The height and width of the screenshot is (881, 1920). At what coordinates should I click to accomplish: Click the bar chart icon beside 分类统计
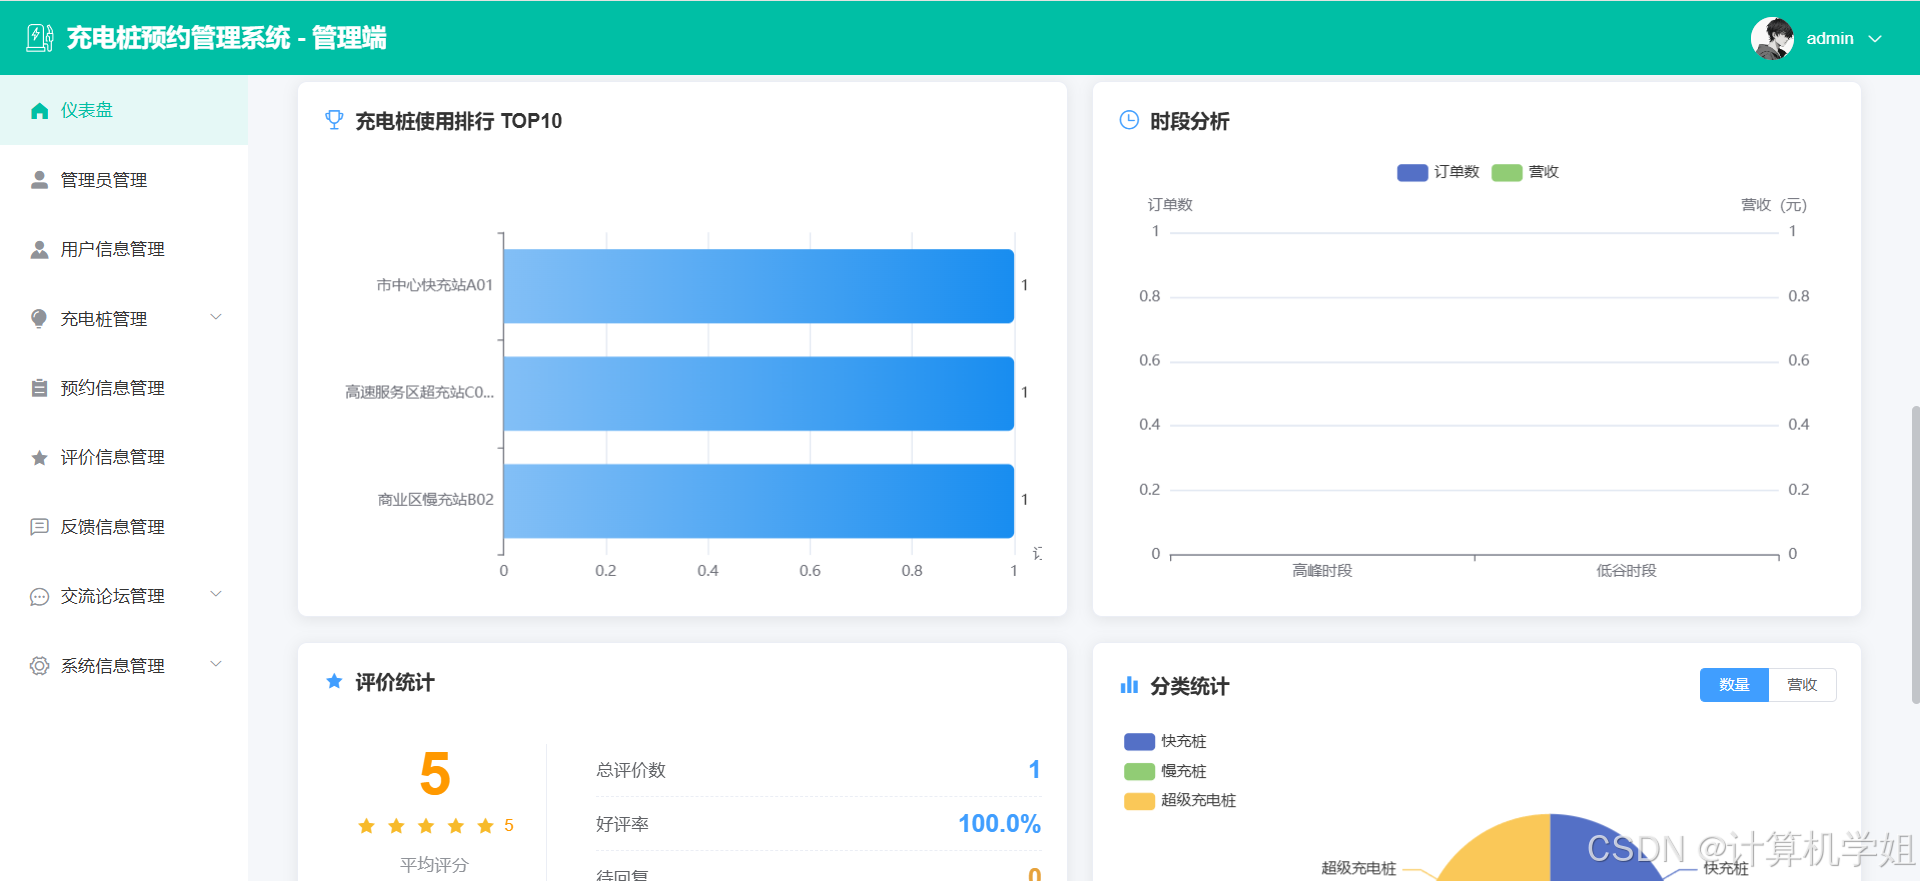[1129, 685]
